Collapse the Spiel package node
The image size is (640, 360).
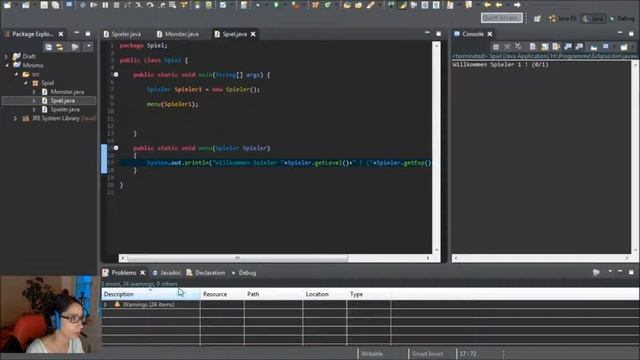(26, 83)
